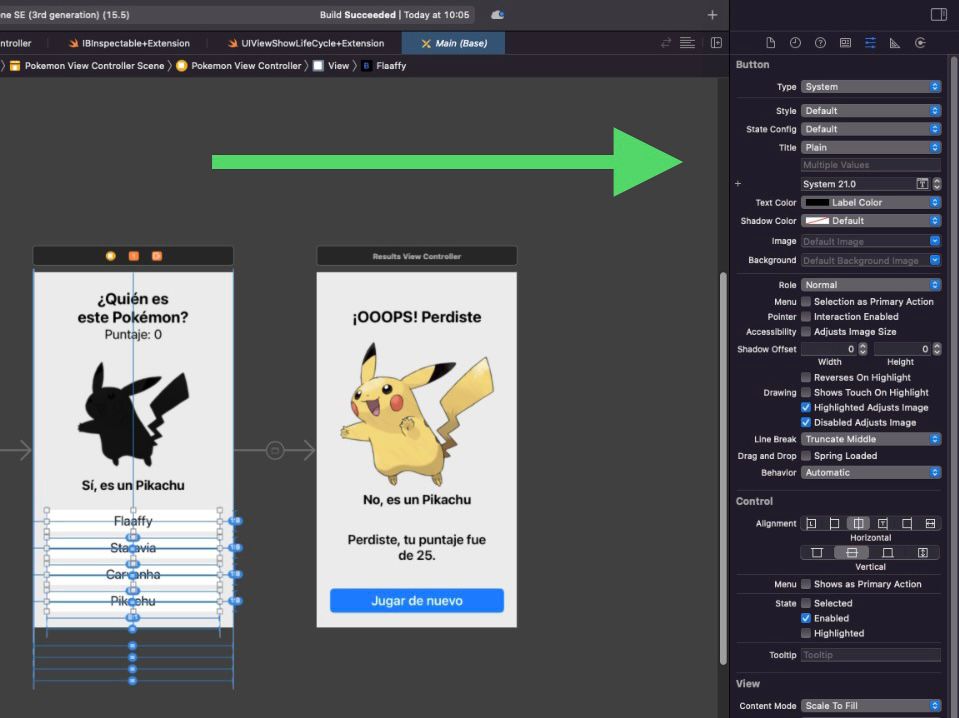Image resolution: width=959 pixels, height=718 pixels.
Task: Open the Connections inspector
Action: (x=920, y=43)
